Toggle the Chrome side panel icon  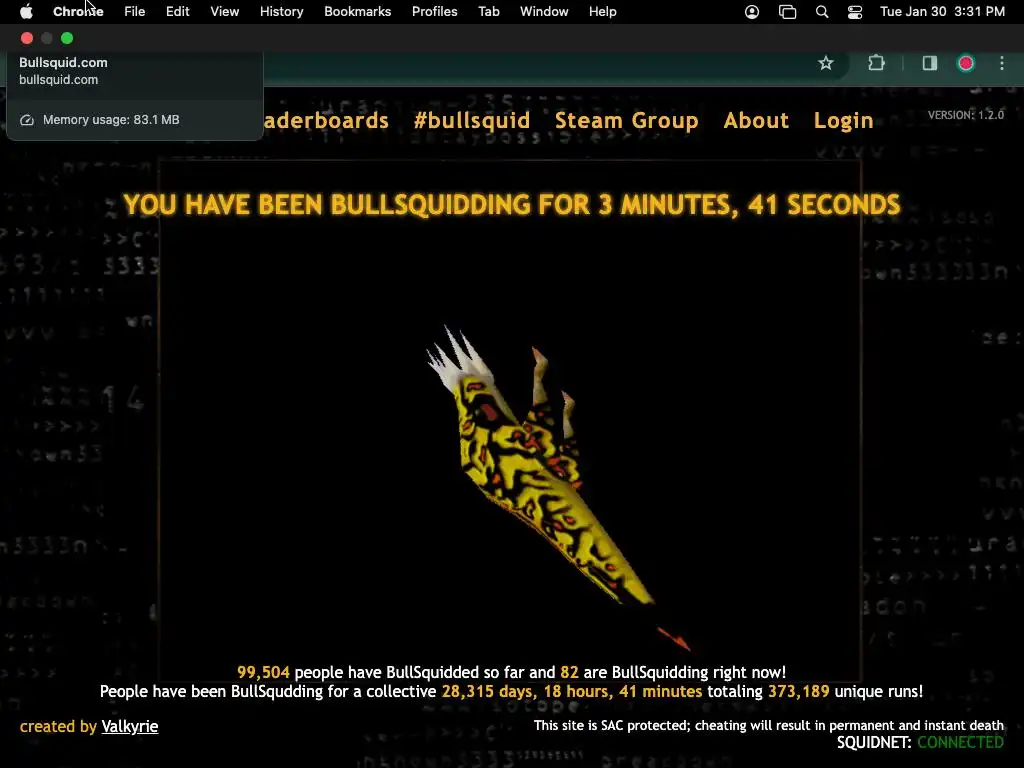[929, 63]
